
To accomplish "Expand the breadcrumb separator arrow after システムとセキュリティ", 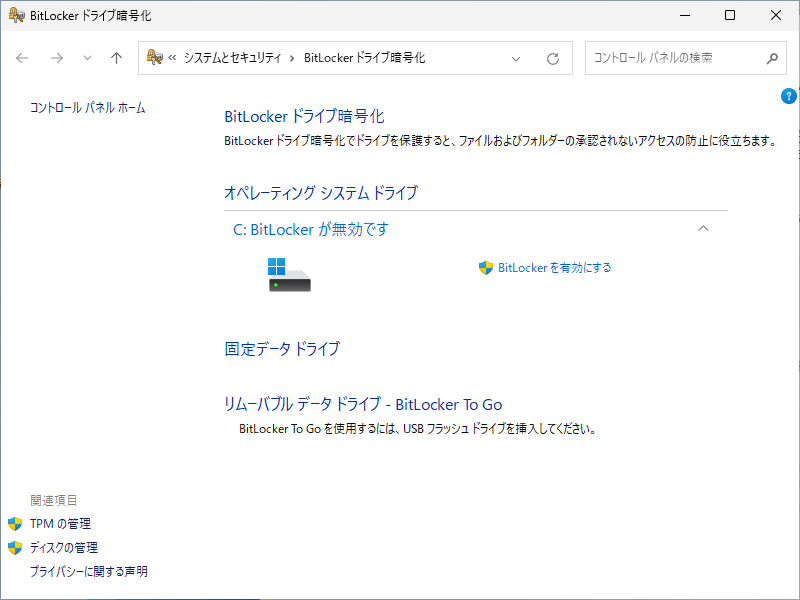I will (292, 58).
